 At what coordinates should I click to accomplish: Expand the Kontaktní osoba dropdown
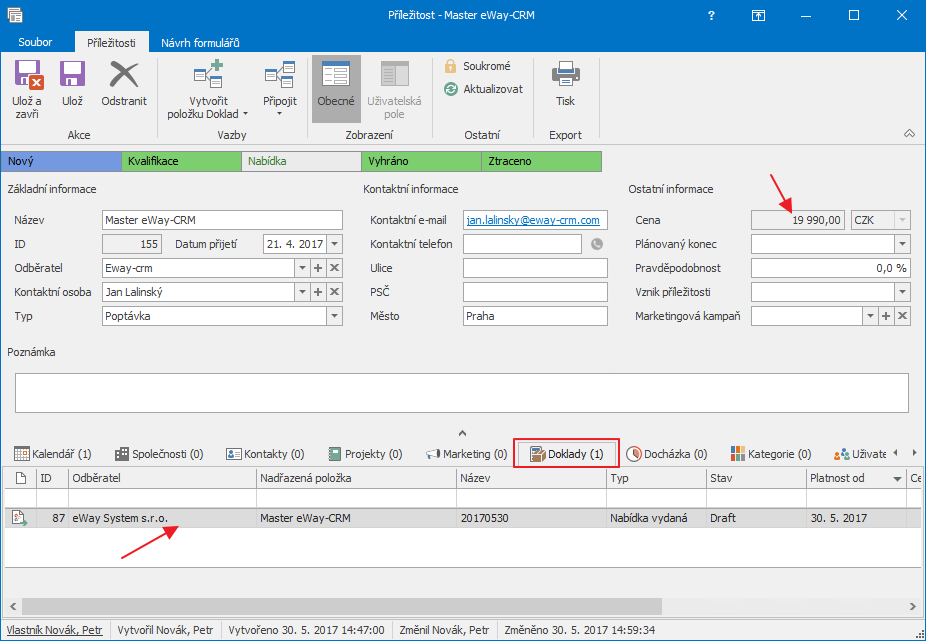pos(302,292)
